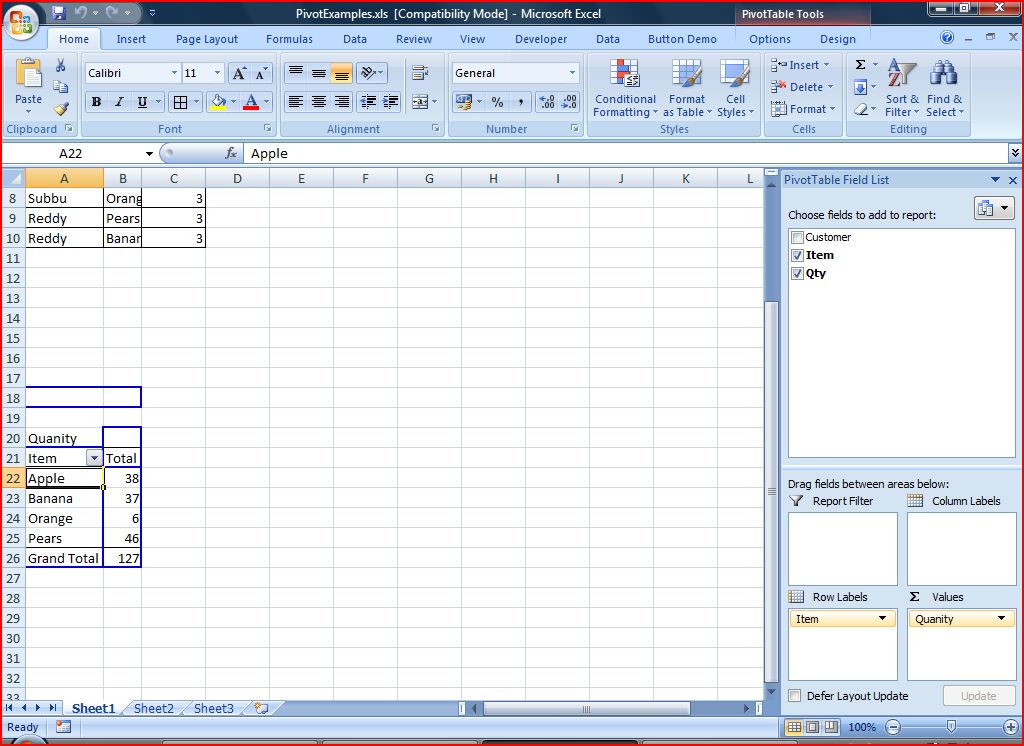Open Excel Help question mark
This screenshot has width=1024, height=746.
947,38
